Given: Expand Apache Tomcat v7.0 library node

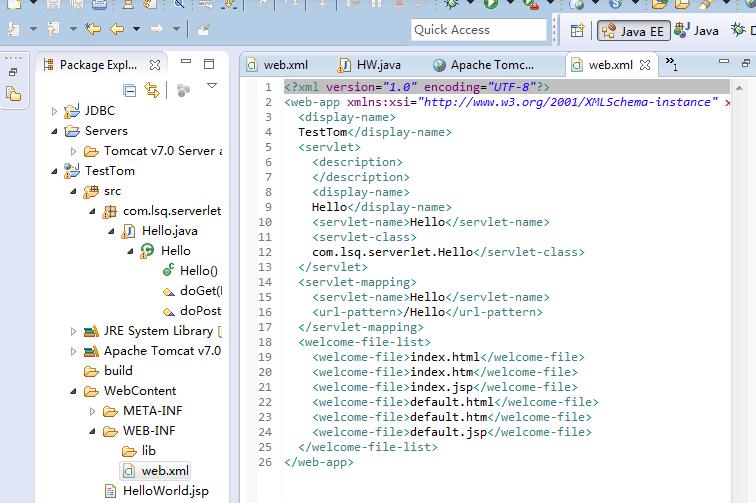Looking at the screenshot, I should [x=73, y=352].
